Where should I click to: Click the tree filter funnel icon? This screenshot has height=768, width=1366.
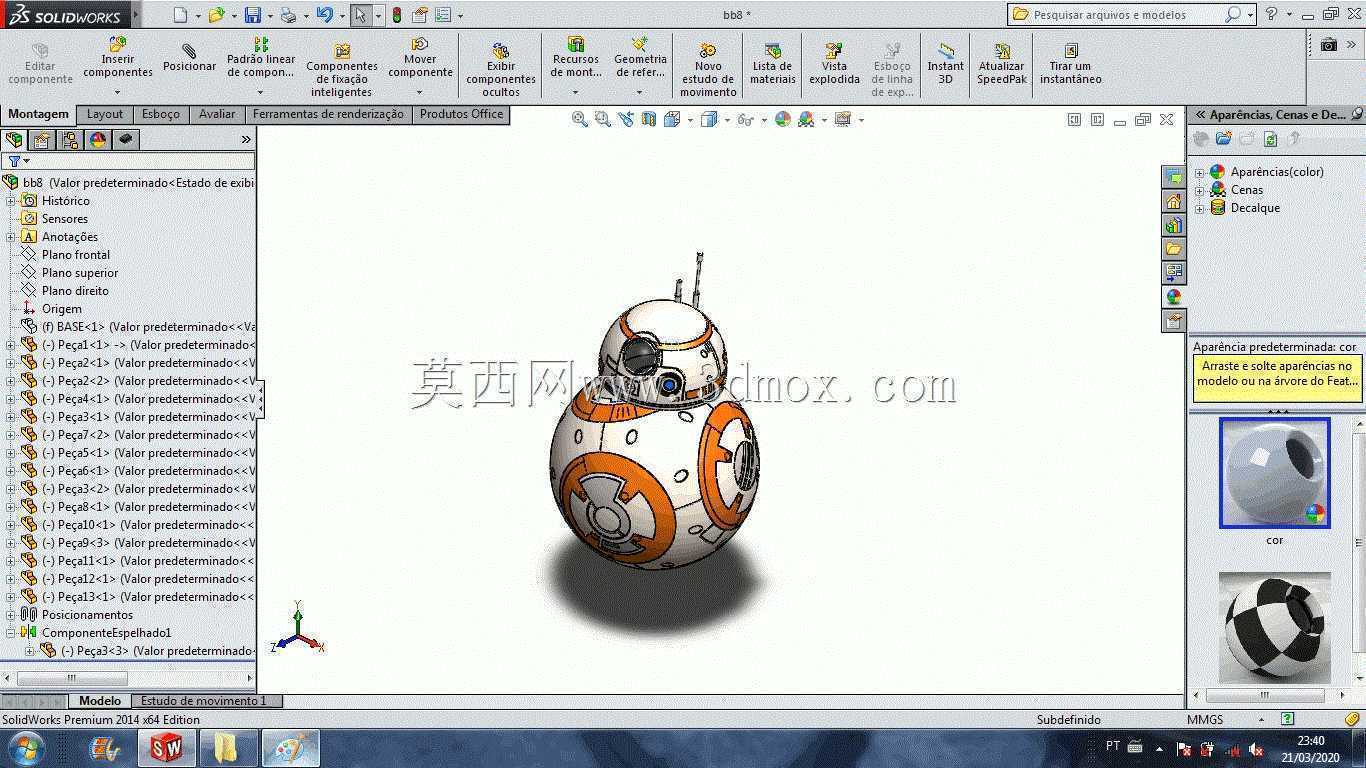point(14,161)
